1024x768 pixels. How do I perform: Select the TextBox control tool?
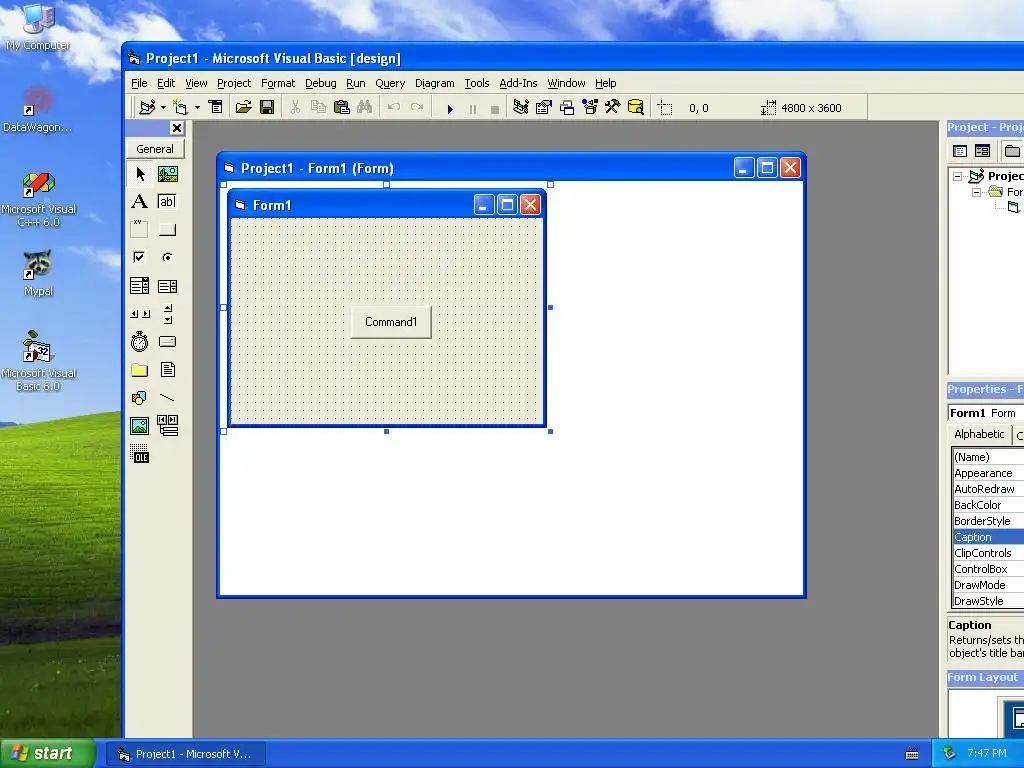pos(168,202)
